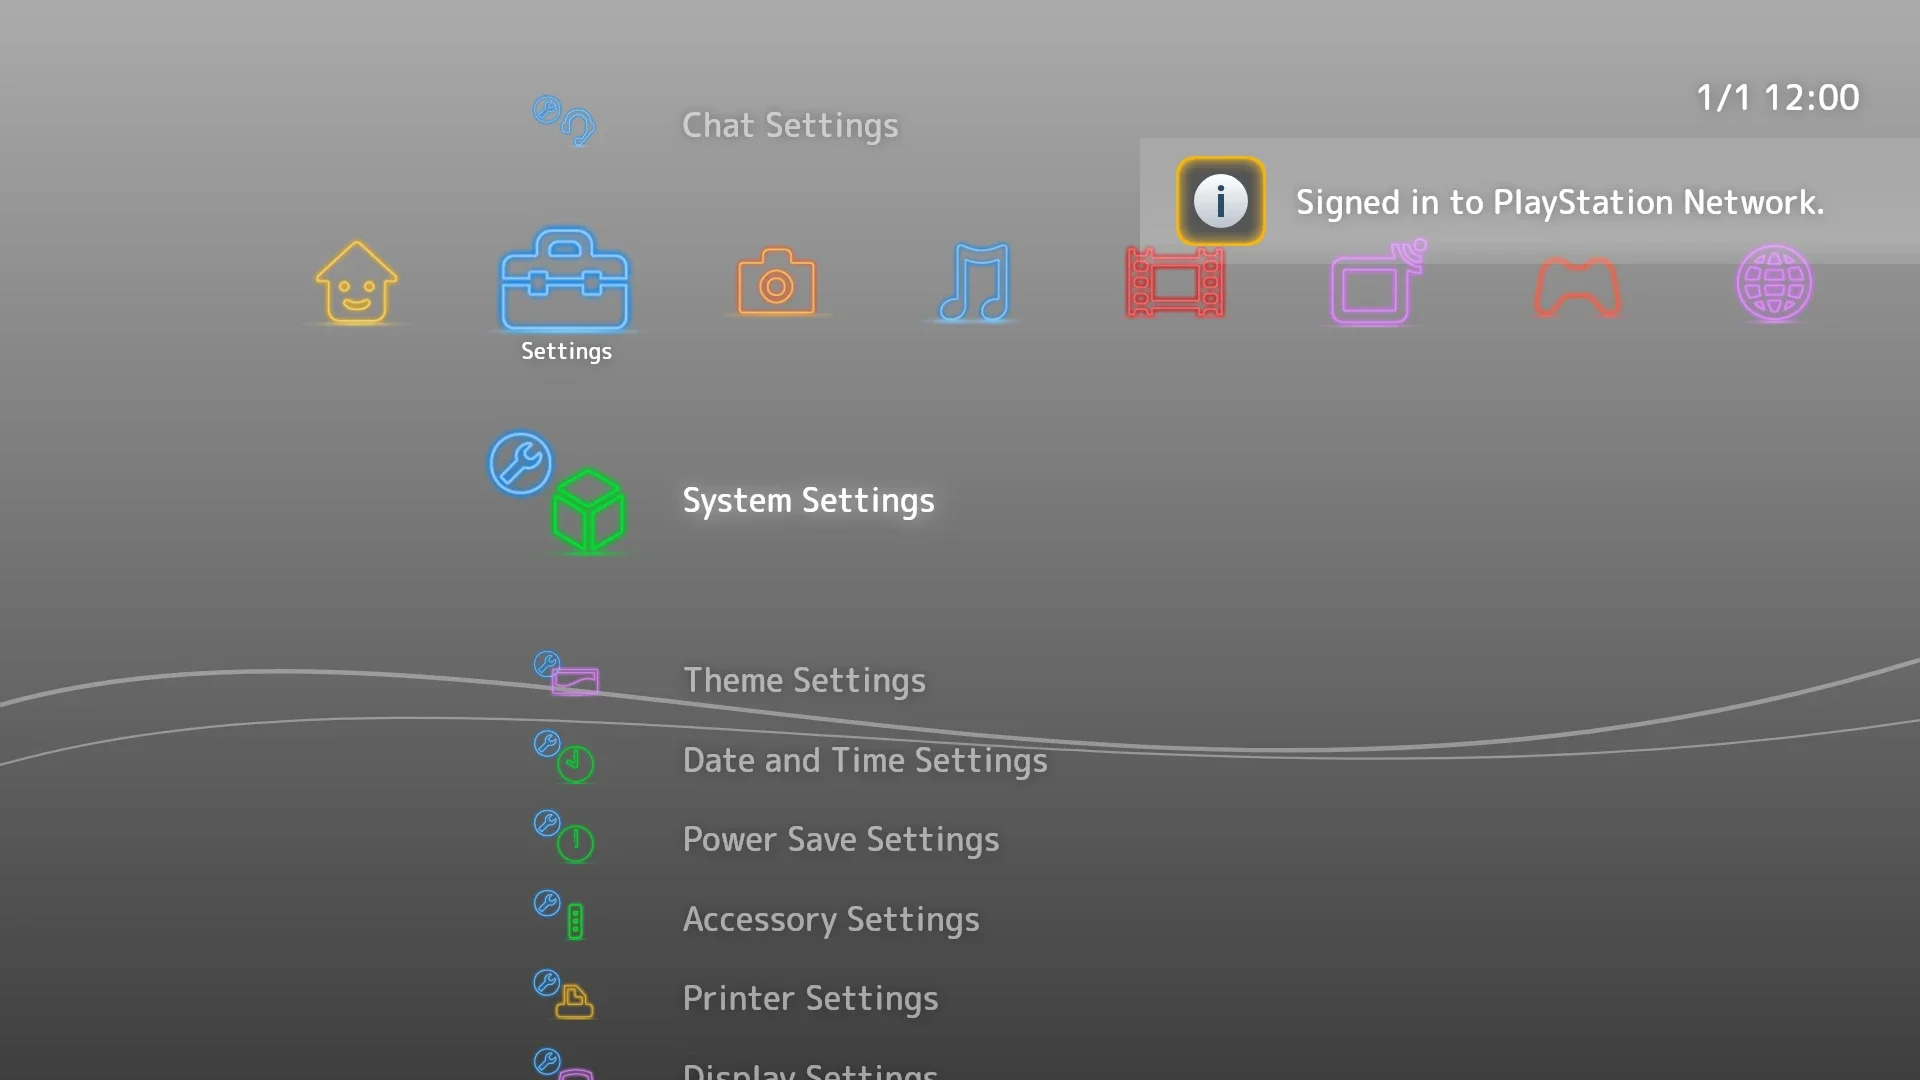The width and height of the screenshot is (1920, 1080).
Task: Select Accessory Settings
Action: 831,920
